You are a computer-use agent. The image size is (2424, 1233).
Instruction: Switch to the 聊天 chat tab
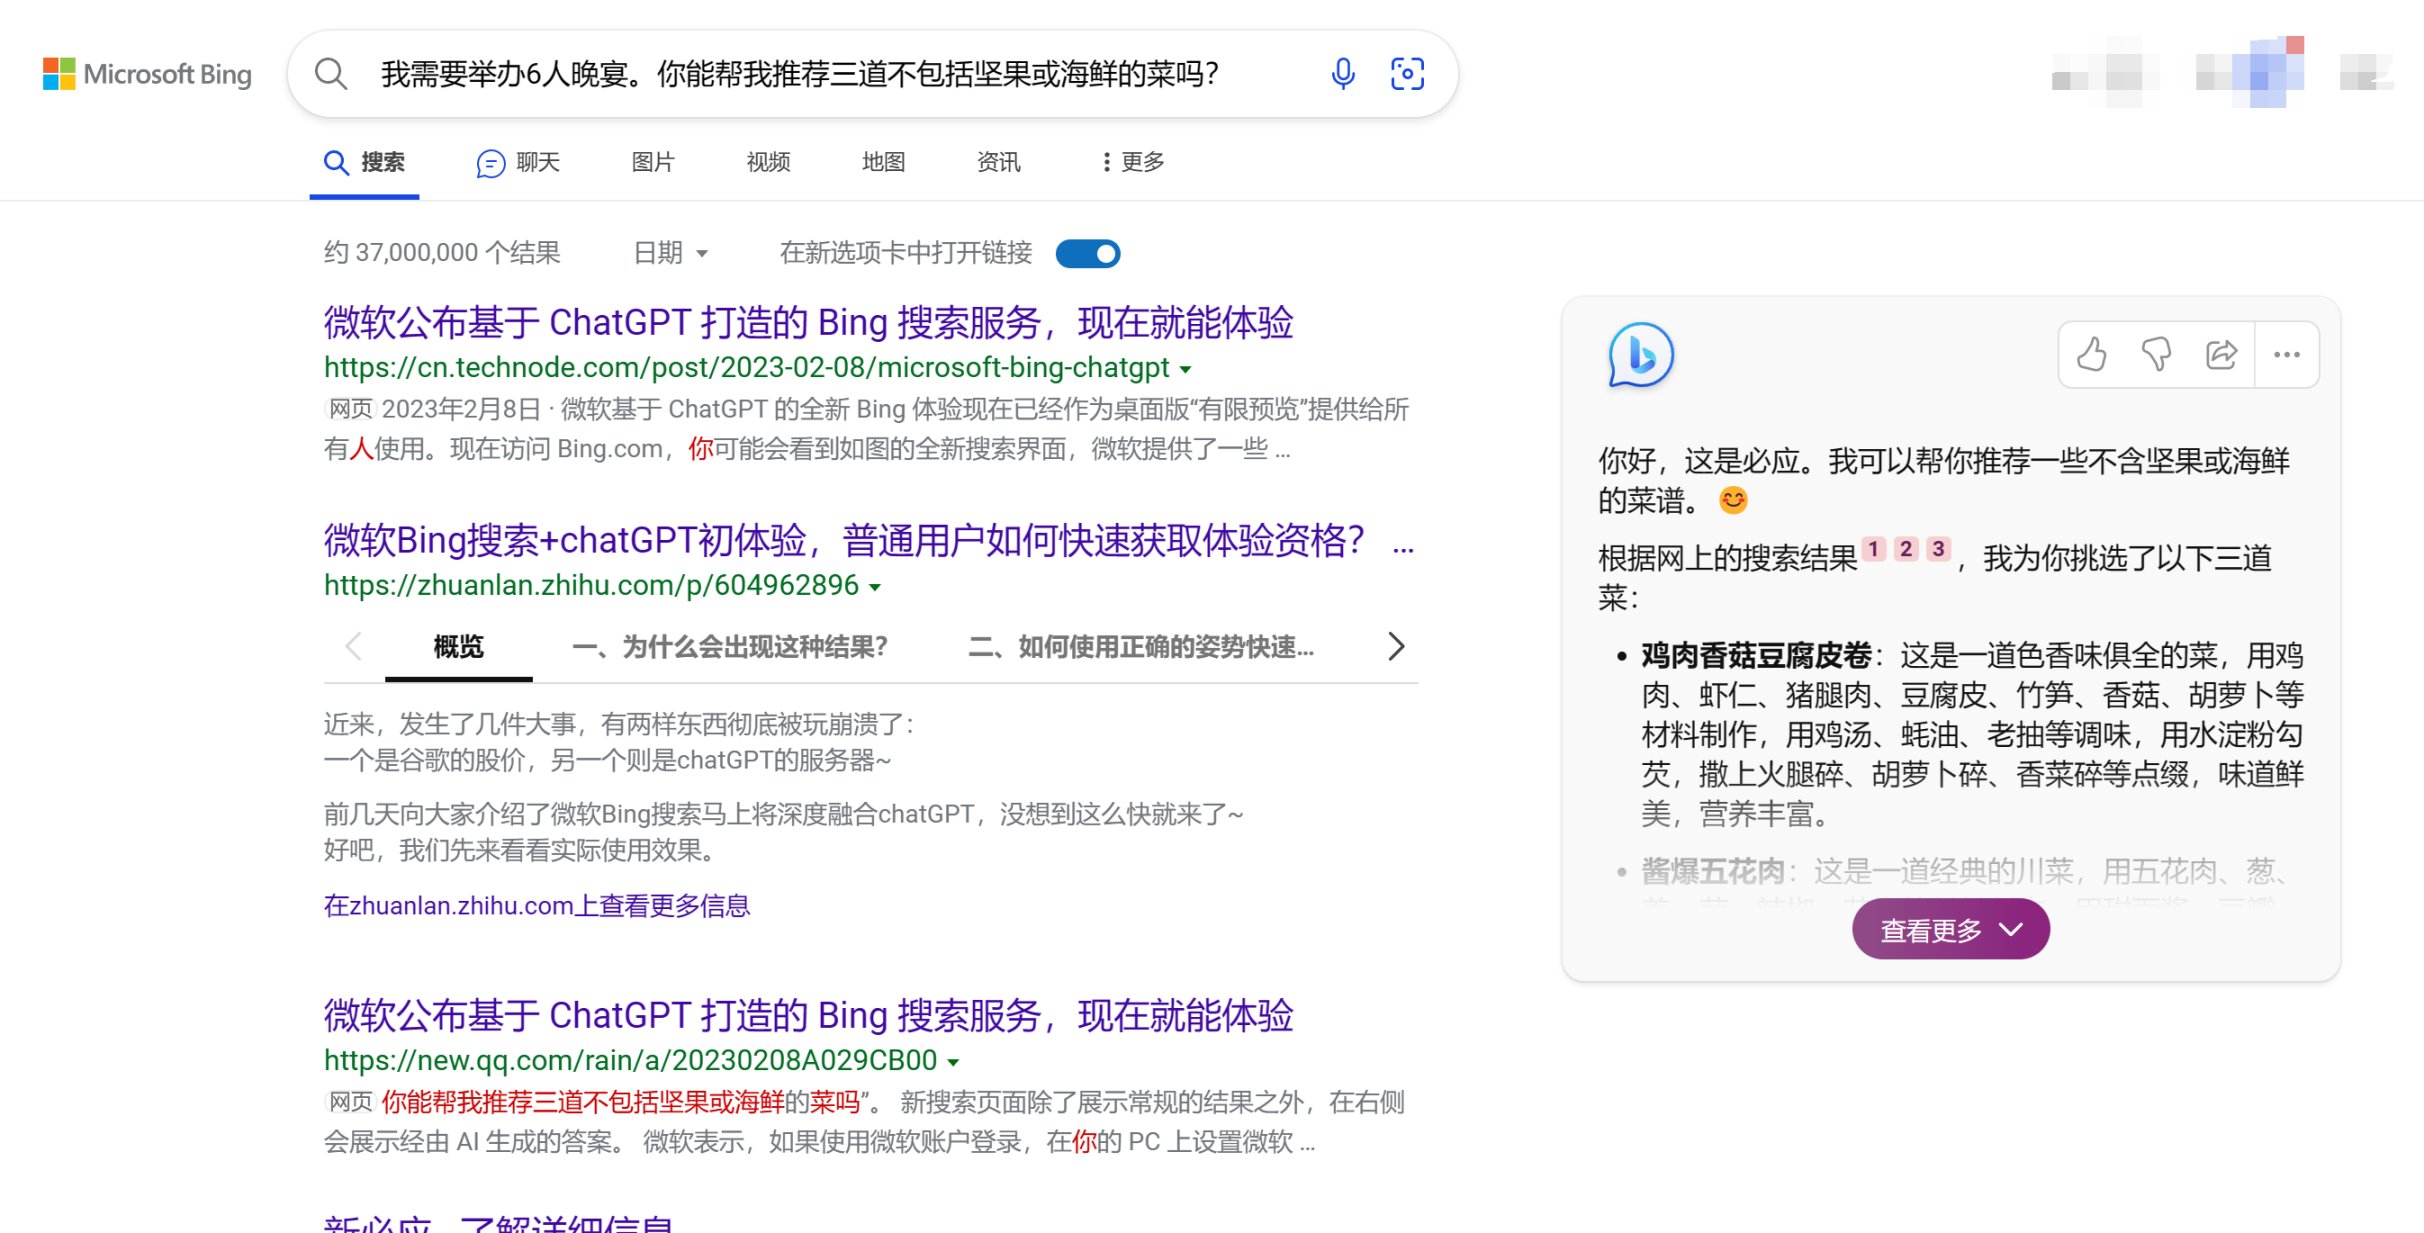518,162
